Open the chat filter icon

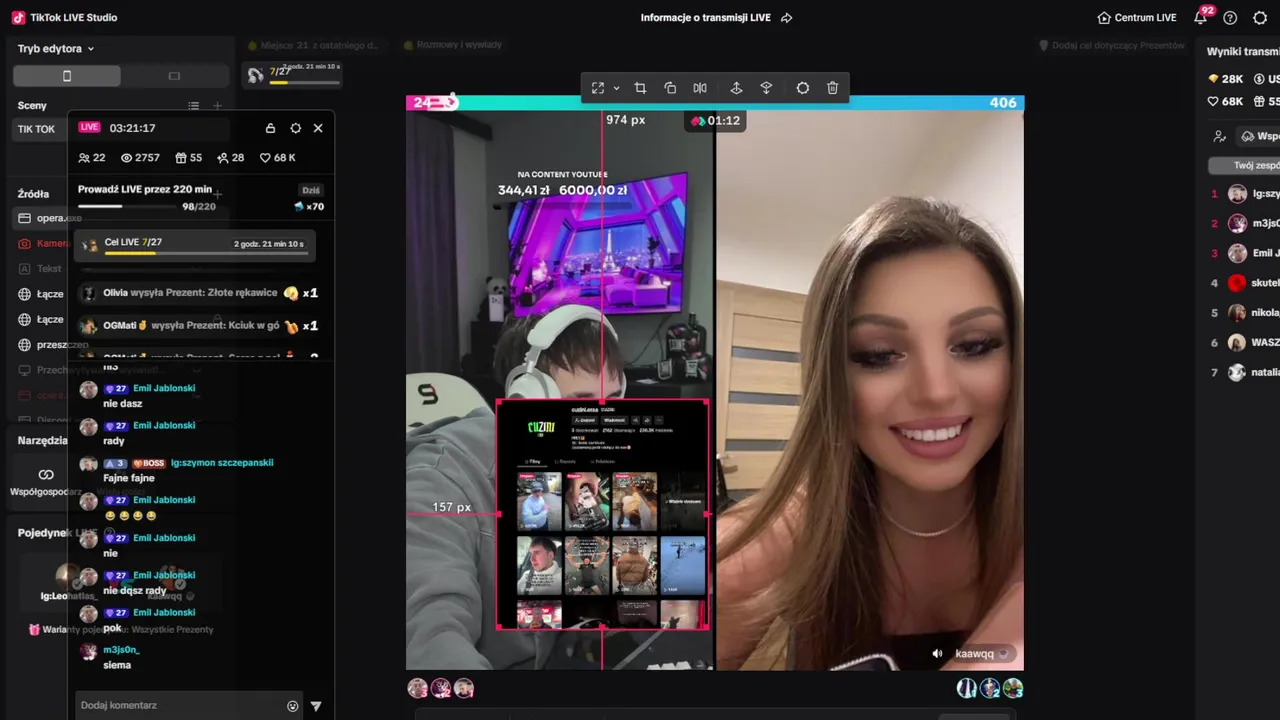[316, 706]
